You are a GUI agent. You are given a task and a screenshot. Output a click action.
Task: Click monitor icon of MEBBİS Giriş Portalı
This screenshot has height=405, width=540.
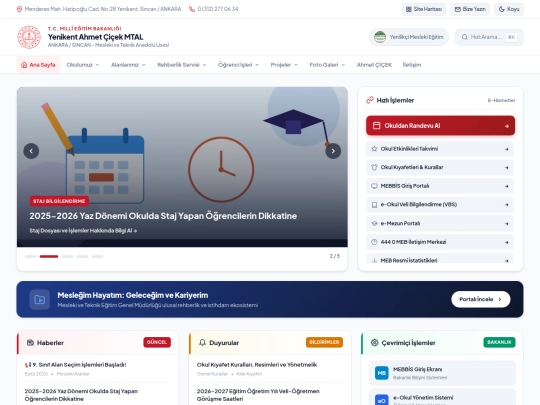coord(374,186)
